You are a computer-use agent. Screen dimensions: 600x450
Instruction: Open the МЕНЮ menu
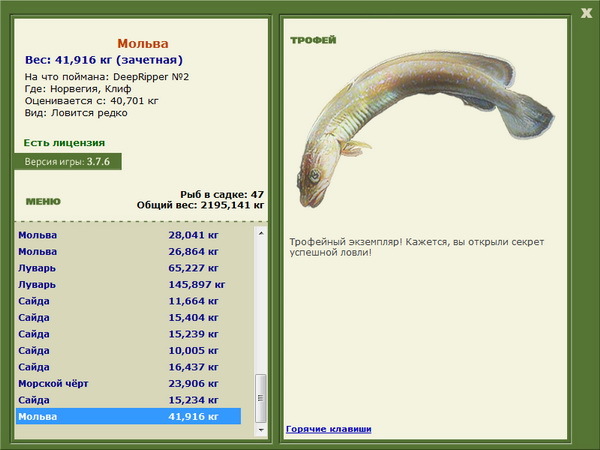43,202
